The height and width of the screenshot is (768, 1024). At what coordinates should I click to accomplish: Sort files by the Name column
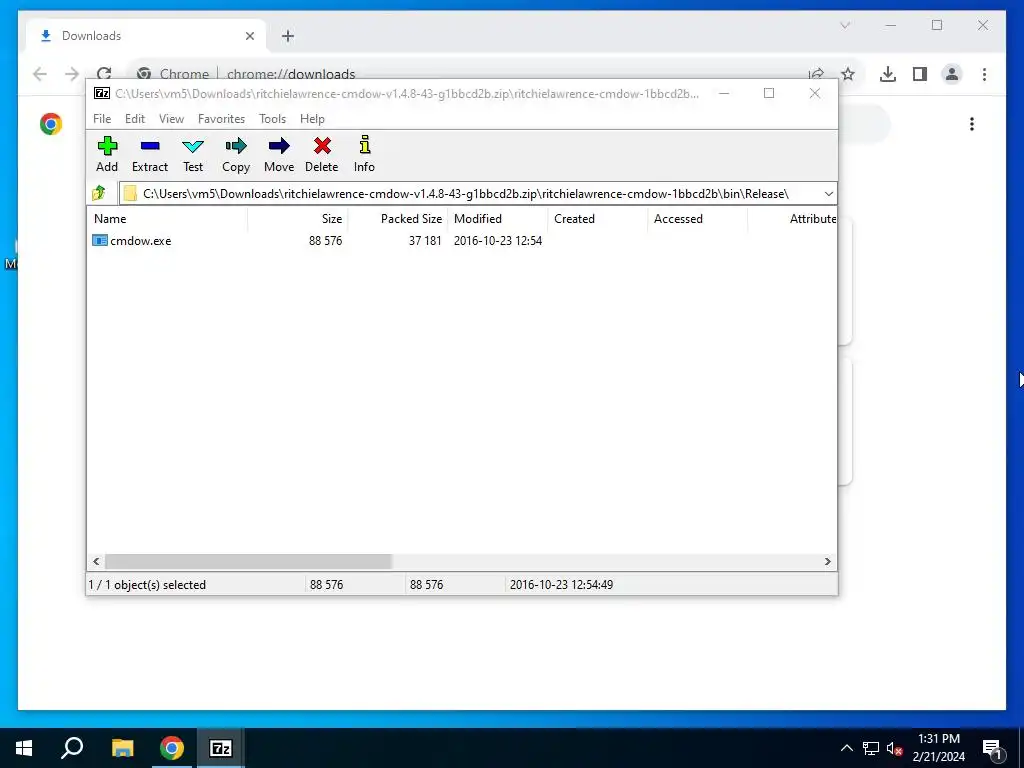click(167, 219)
